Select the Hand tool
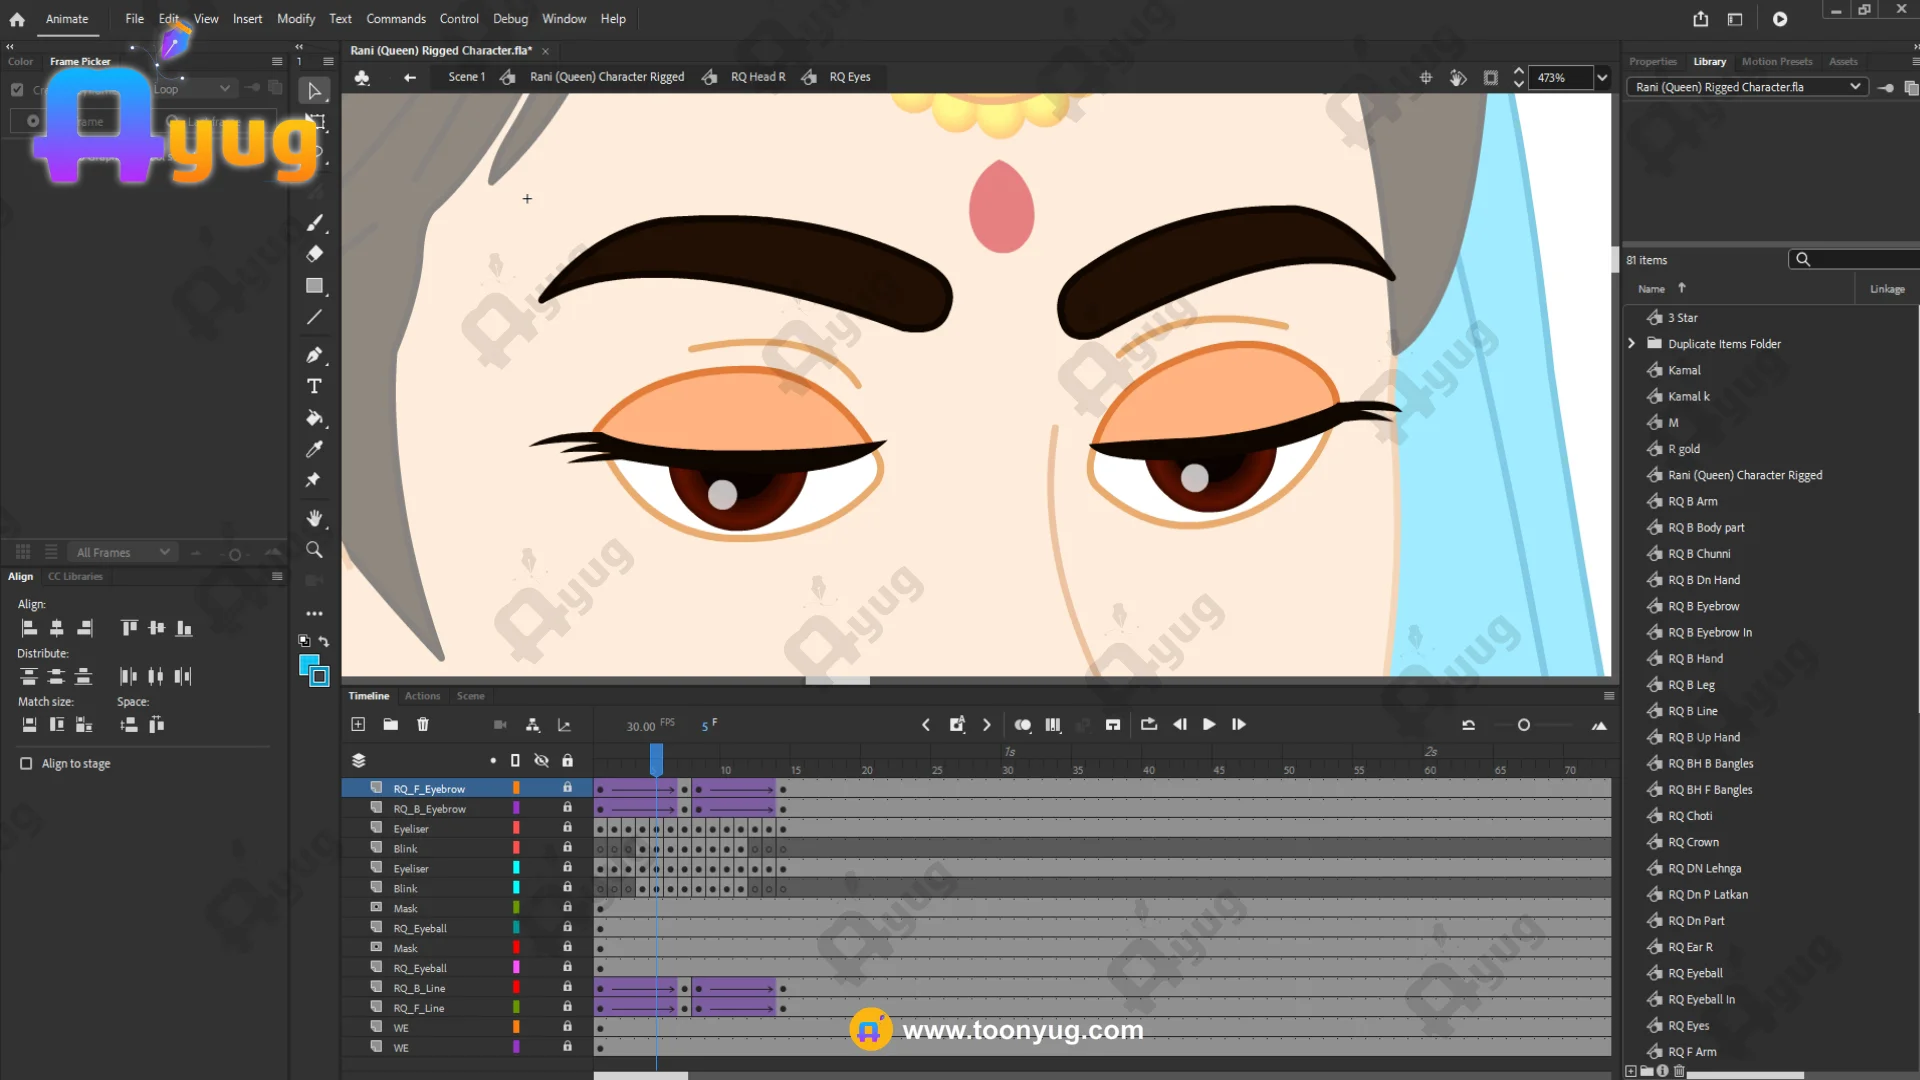 pyautogui.click(x=314, y=518)
